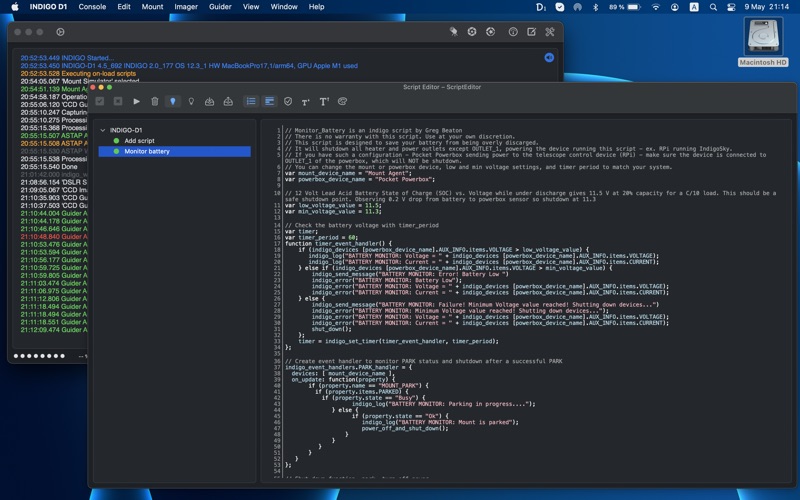Toggle the blue speaker sound button
Image resolution: width=800 pixels, height=500 pixels.
tap(549, 57)
